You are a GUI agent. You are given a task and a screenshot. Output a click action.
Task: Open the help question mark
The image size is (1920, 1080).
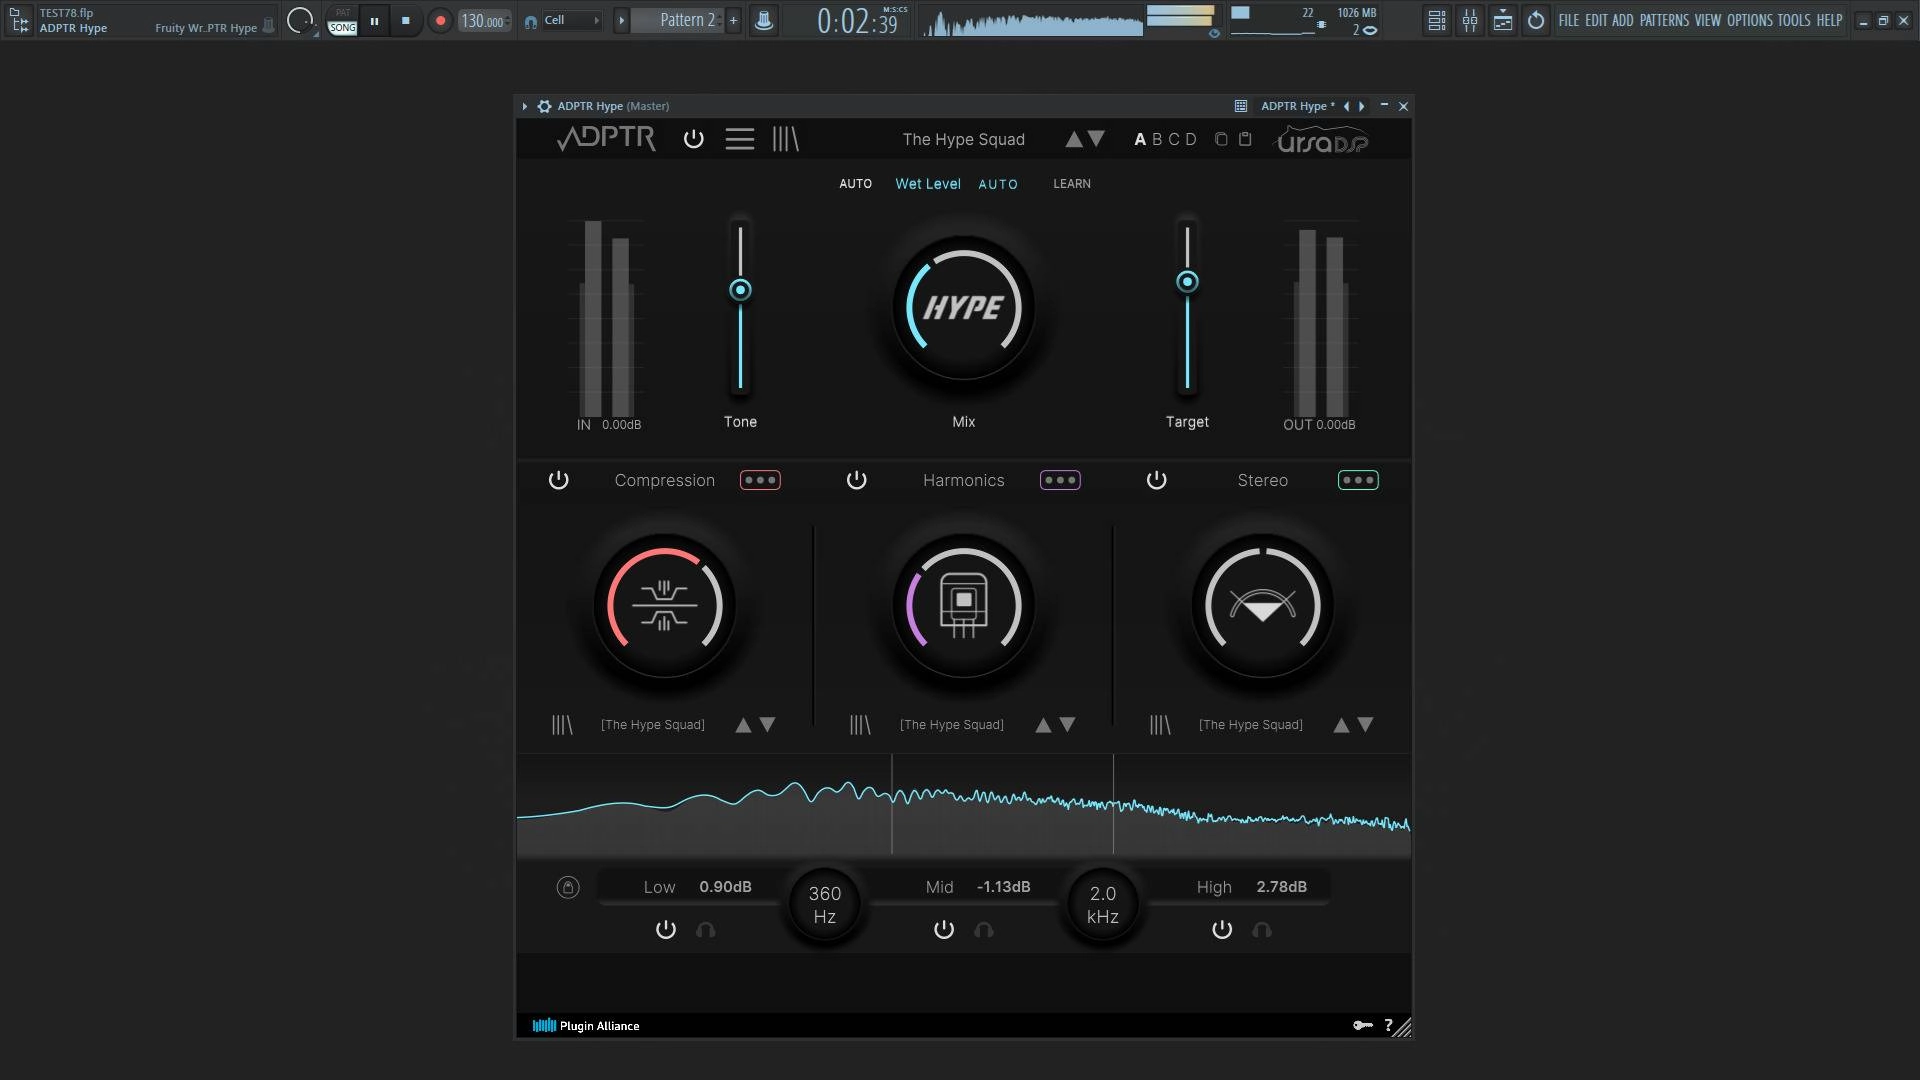[x=1388, y=1025]
